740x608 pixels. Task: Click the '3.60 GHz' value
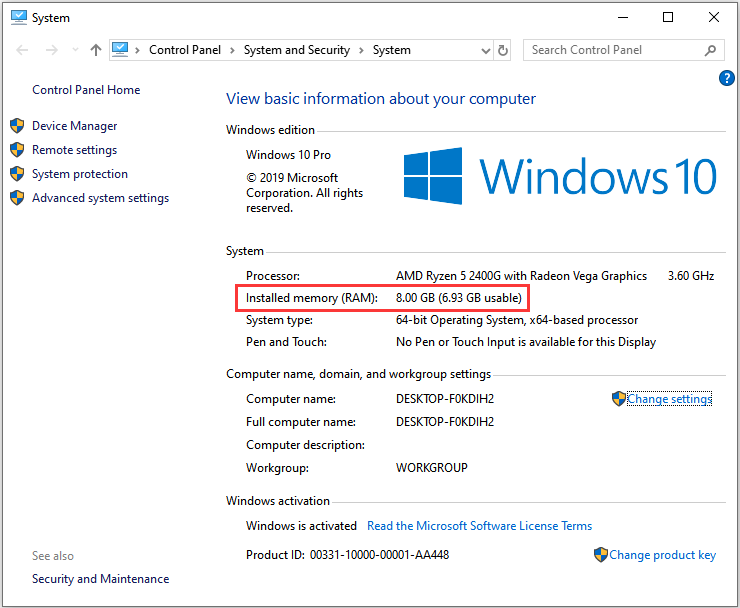point(691,276)
